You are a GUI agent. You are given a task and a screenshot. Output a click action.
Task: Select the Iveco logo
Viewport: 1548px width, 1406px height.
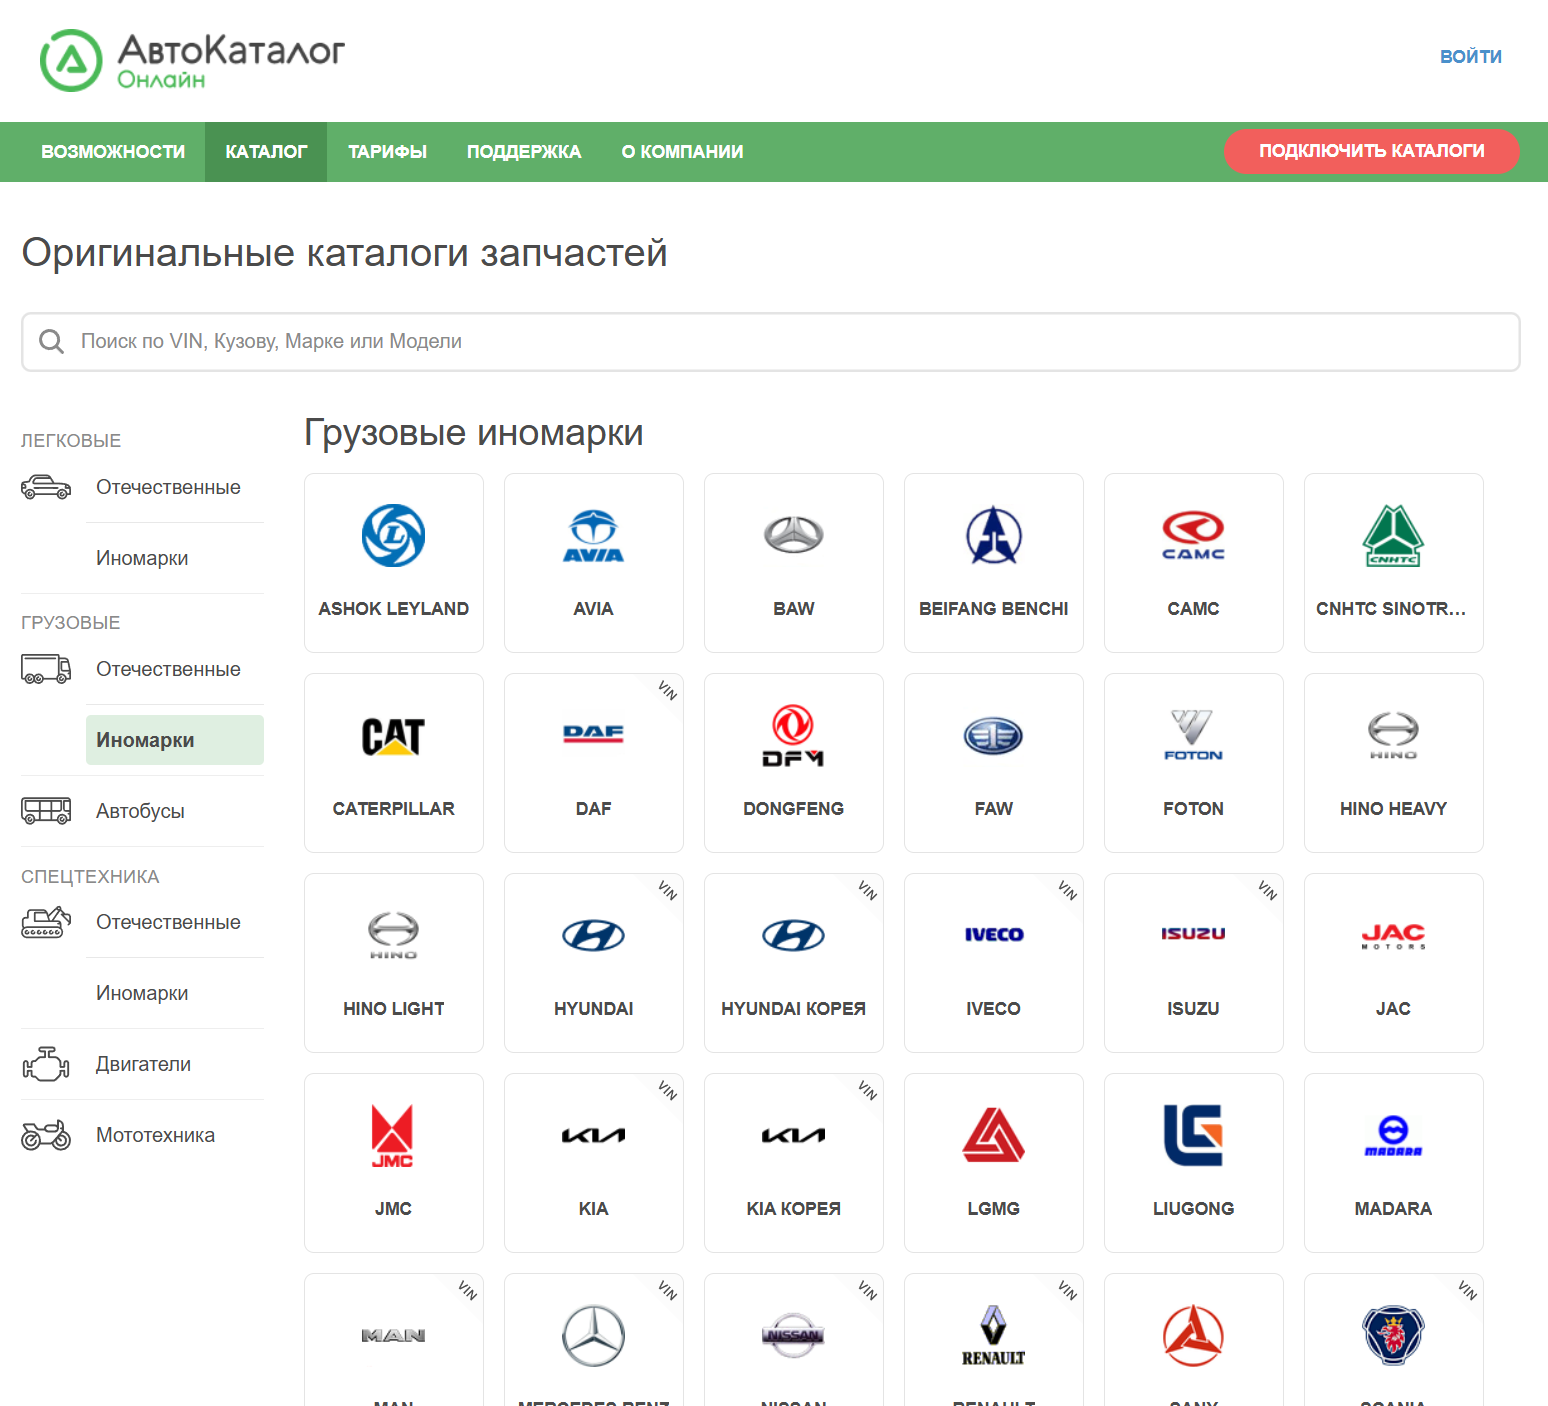click(x=994, y=935)
